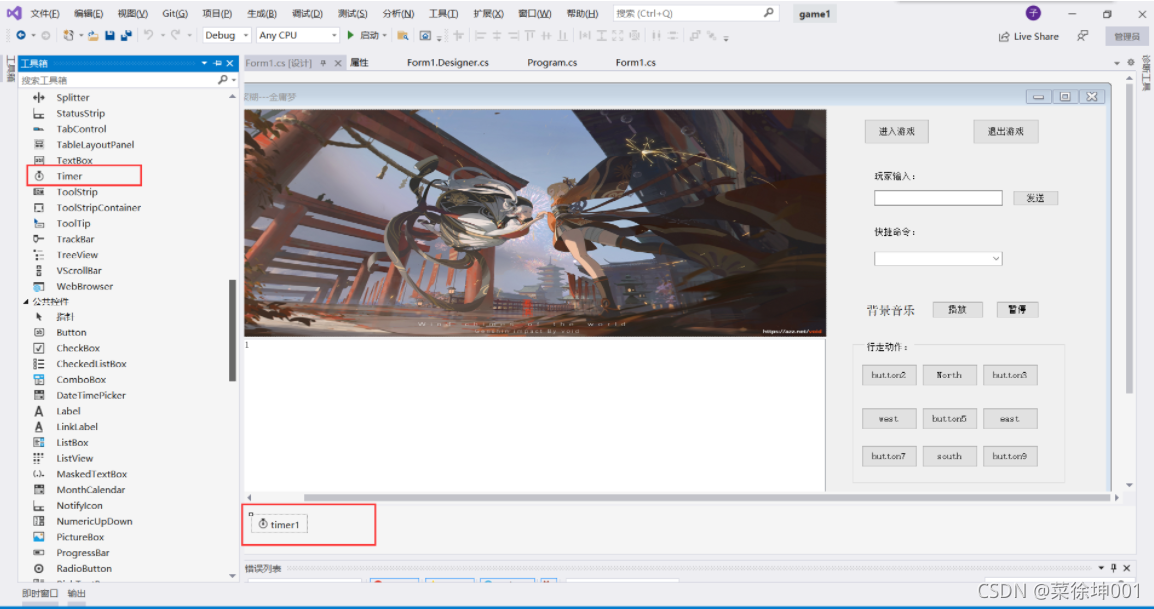Select the WebBrowser icon
The width and height of the screenshot is (1154, 609).
click(39, 286)
